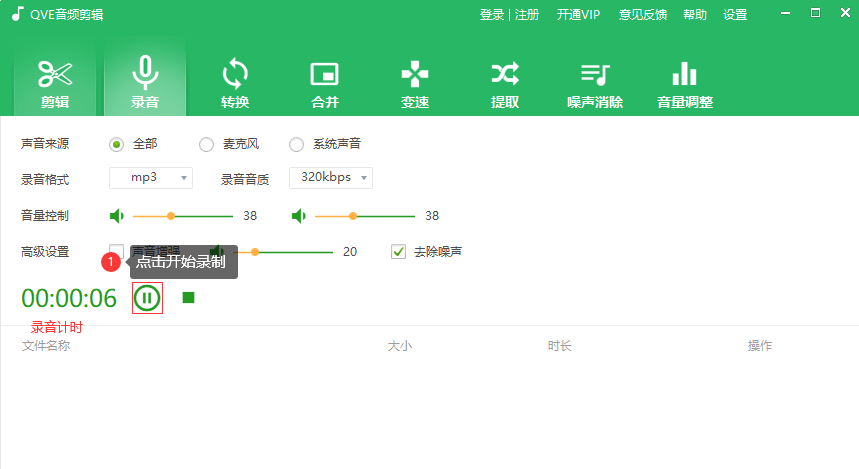Choose 系统声音 as the sound source

pos(297,144)
